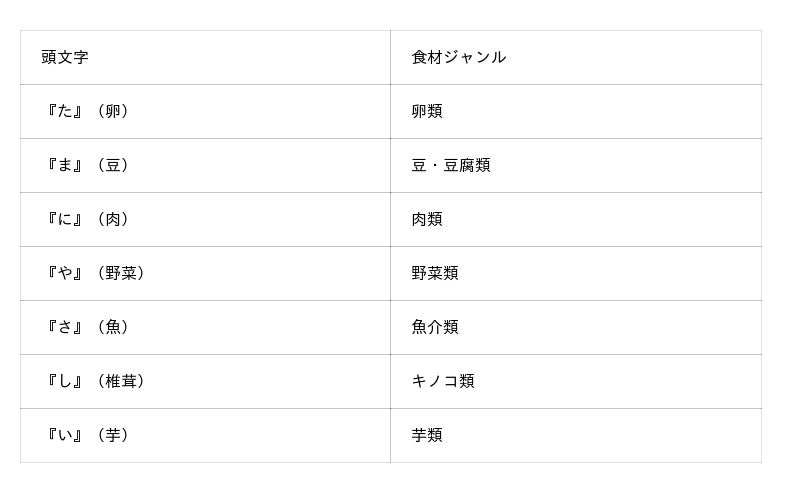Click the 肉類 cell
This screenshot has height=493, width=800.
coord(427,219)
